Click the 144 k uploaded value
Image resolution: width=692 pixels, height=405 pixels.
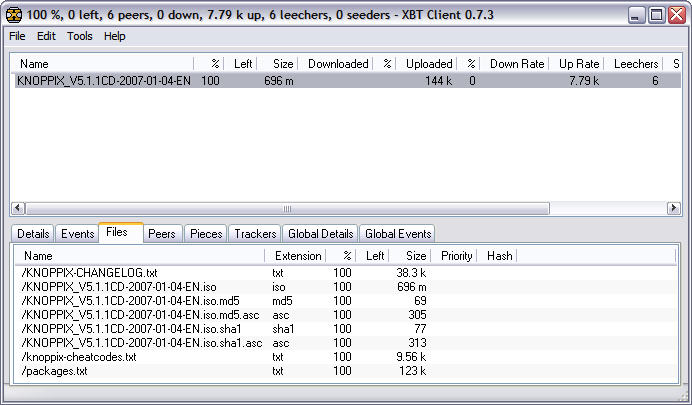click(438, 81)
